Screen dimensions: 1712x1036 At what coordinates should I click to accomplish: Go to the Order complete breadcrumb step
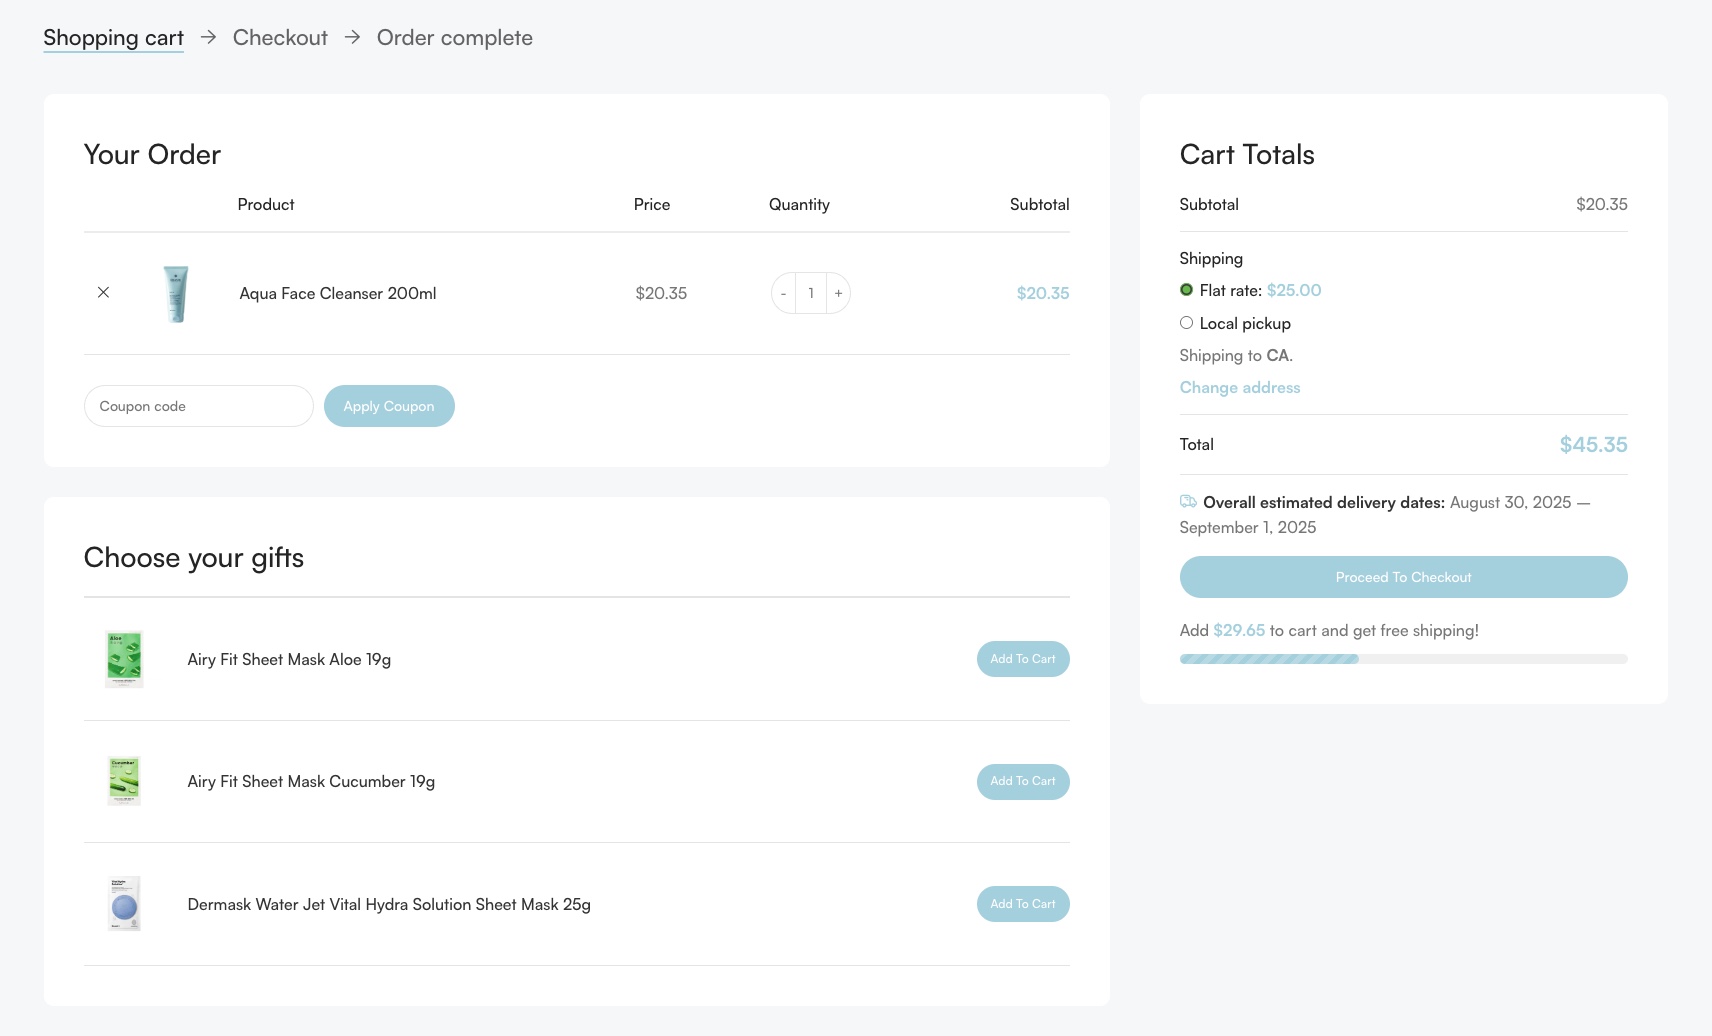(455, 38)
